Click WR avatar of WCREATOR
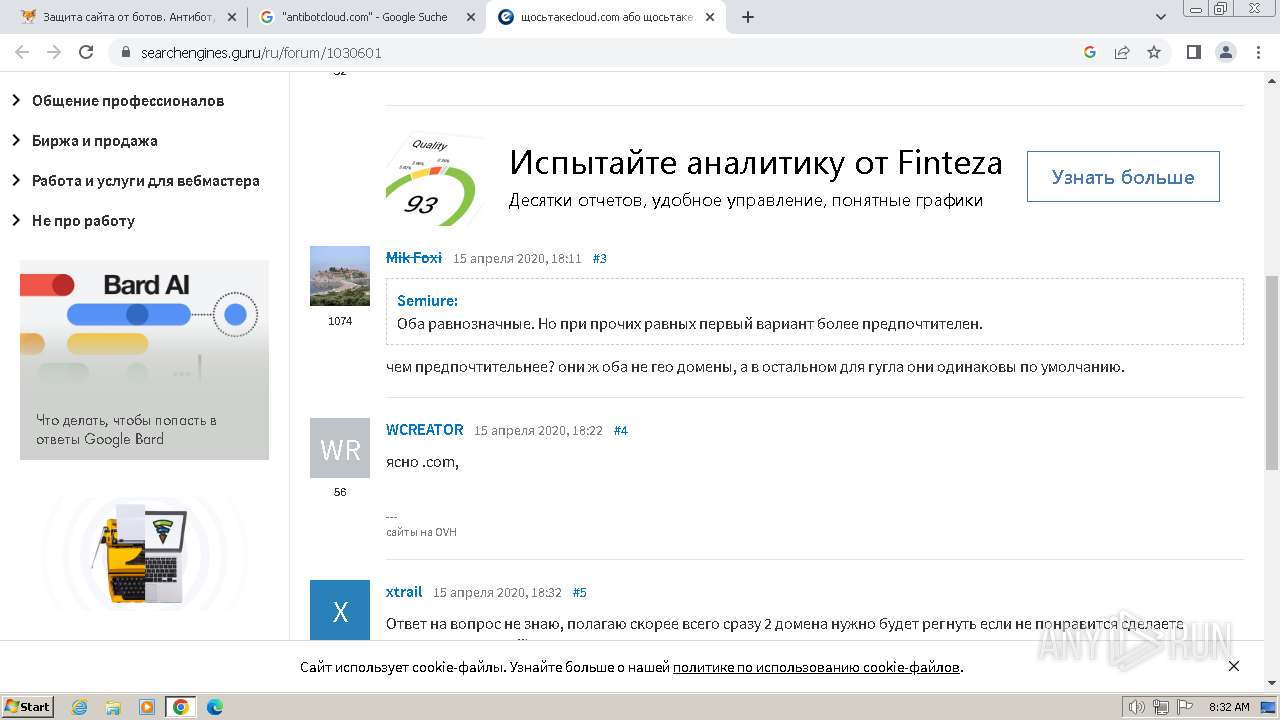This screenshot has height=720, width=1280. tap(340, 448)
